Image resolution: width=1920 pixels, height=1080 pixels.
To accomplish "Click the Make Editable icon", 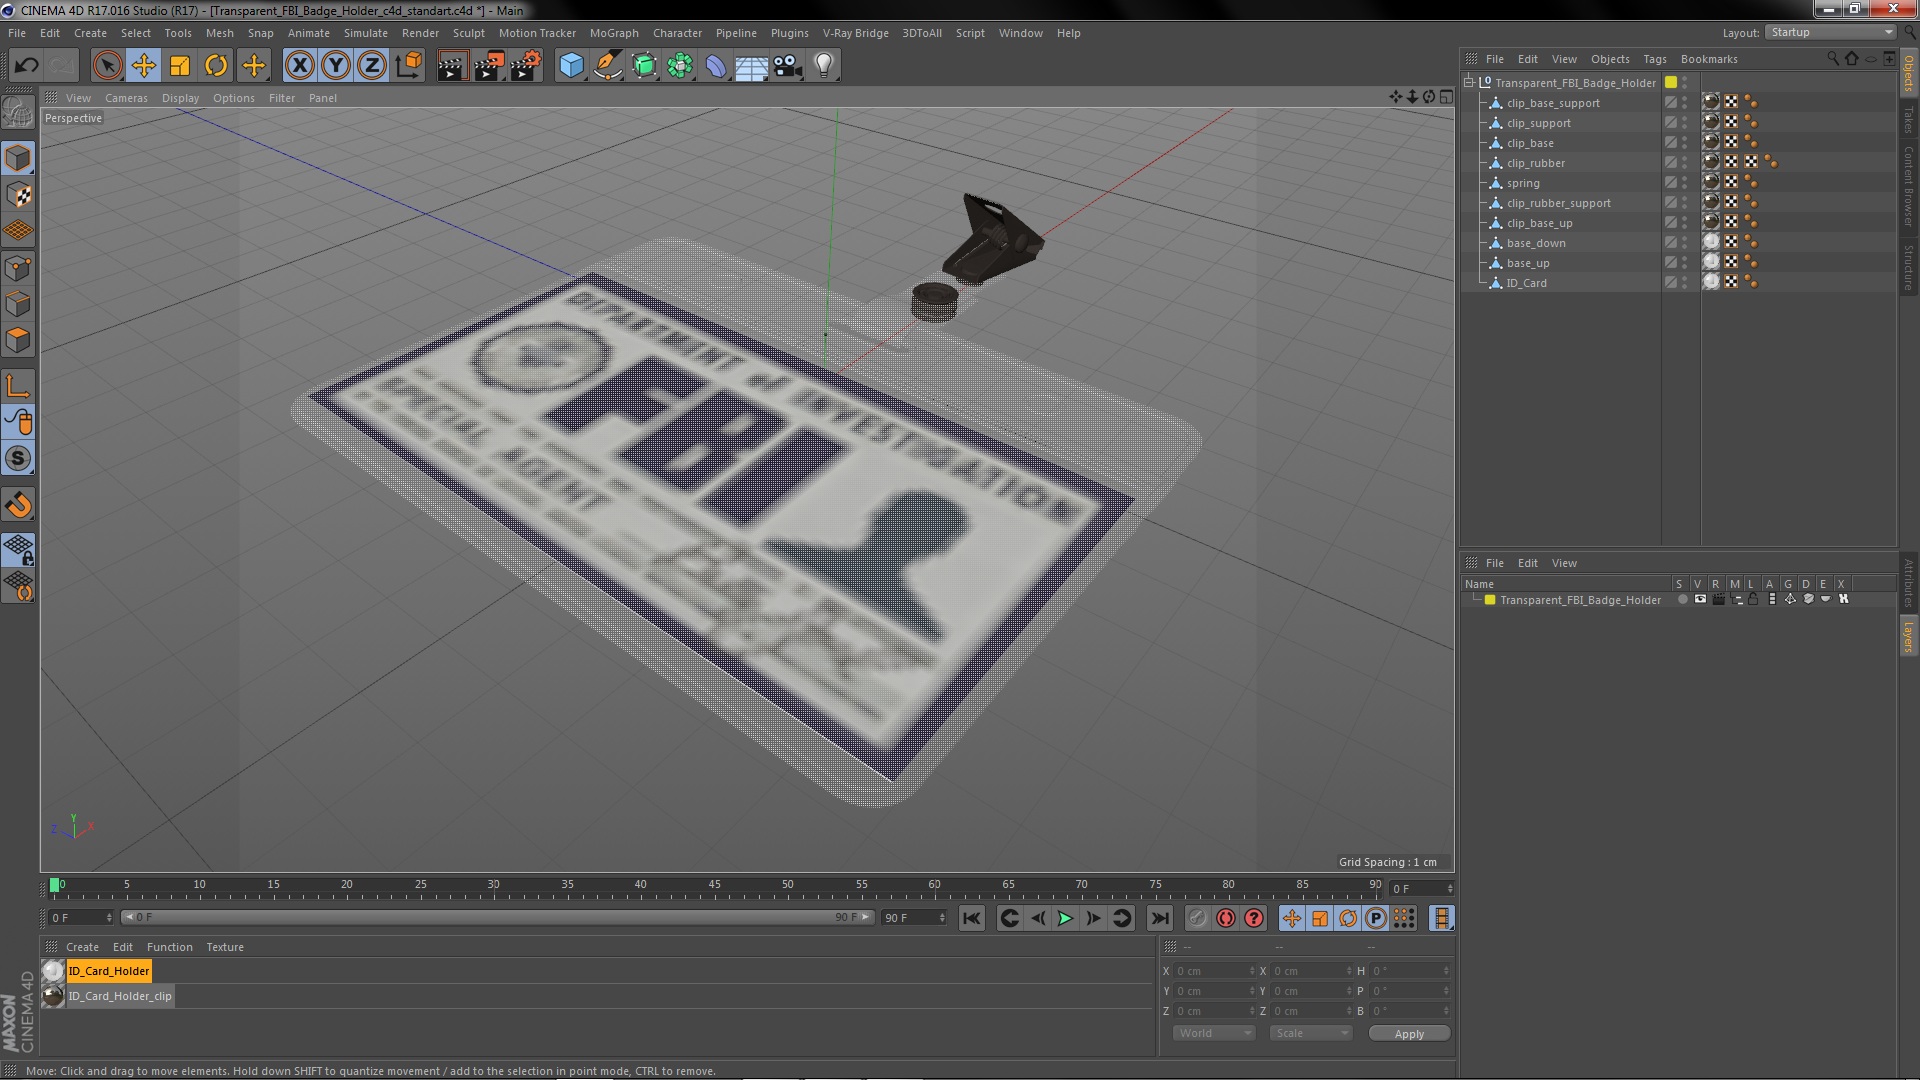I will point(18,113).
